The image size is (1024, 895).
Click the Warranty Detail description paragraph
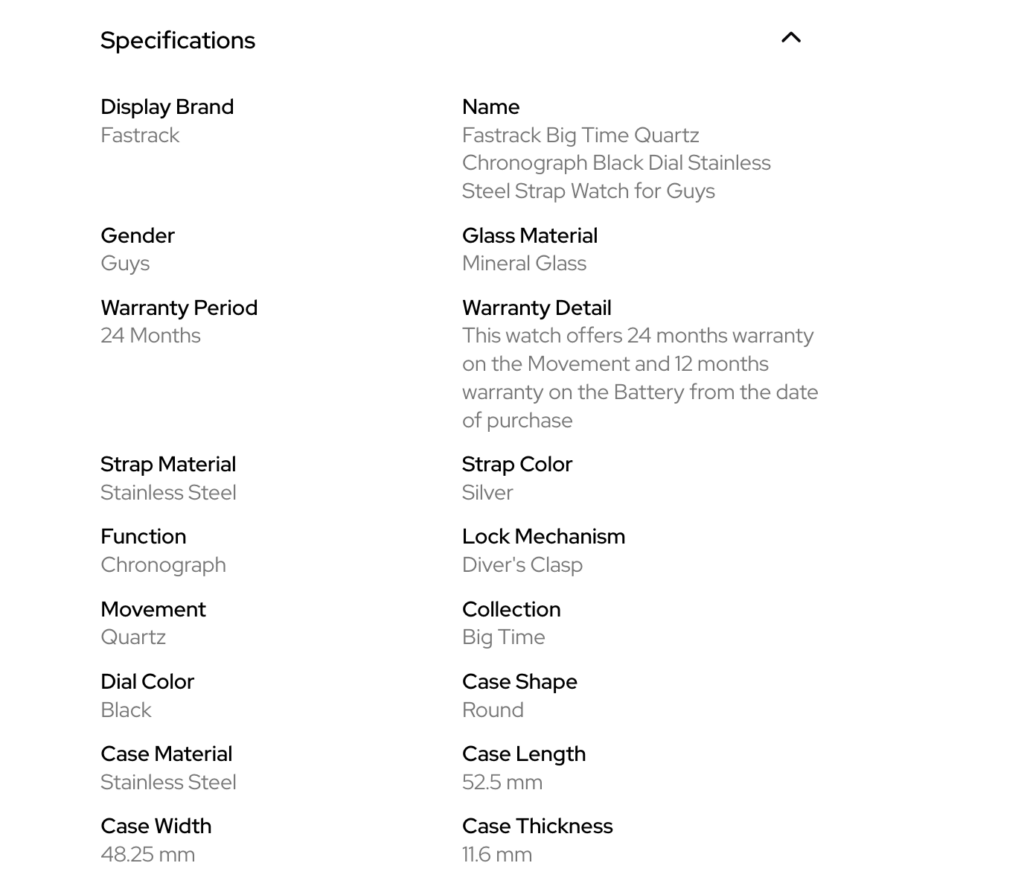640,378
